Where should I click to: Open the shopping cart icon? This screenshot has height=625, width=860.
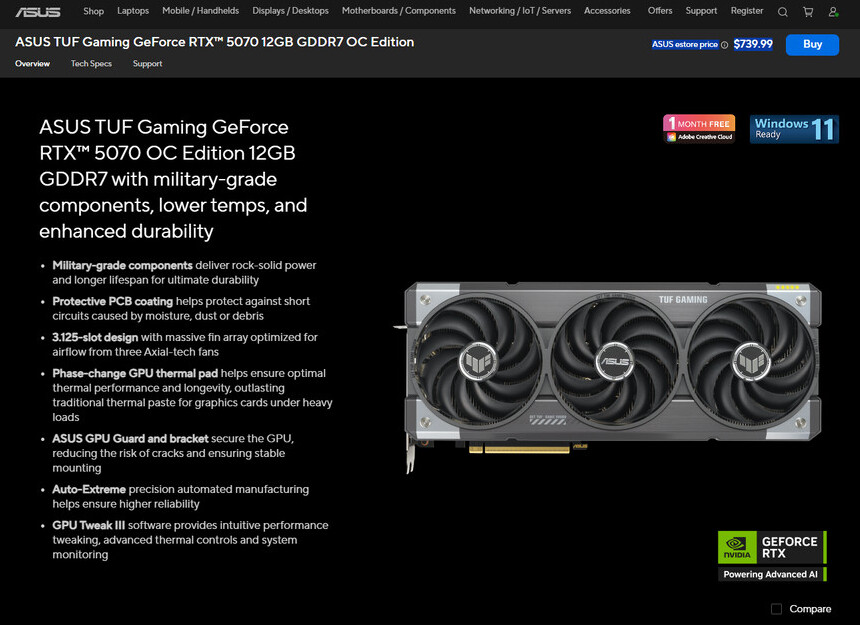click(x=808, y=12)
